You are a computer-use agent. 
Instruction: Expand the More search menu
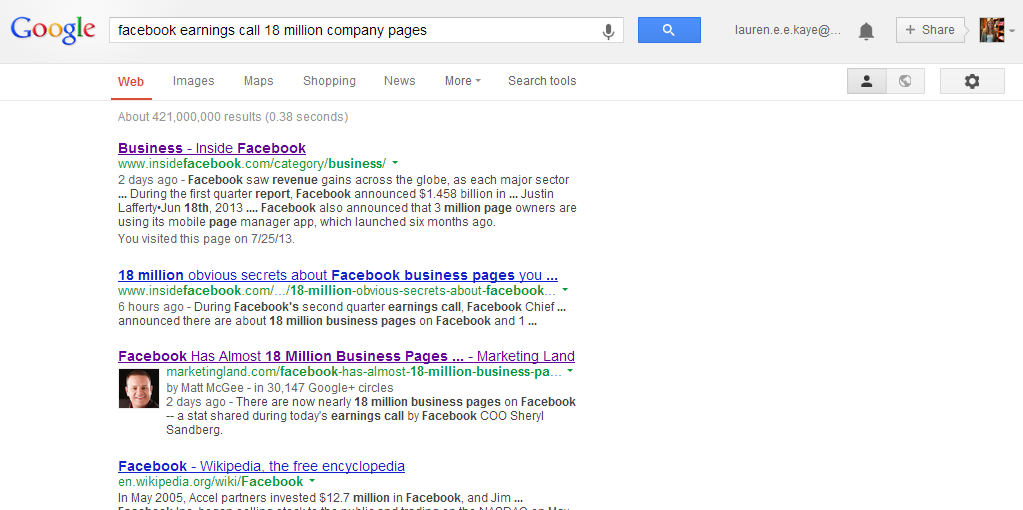coord(463,81)
